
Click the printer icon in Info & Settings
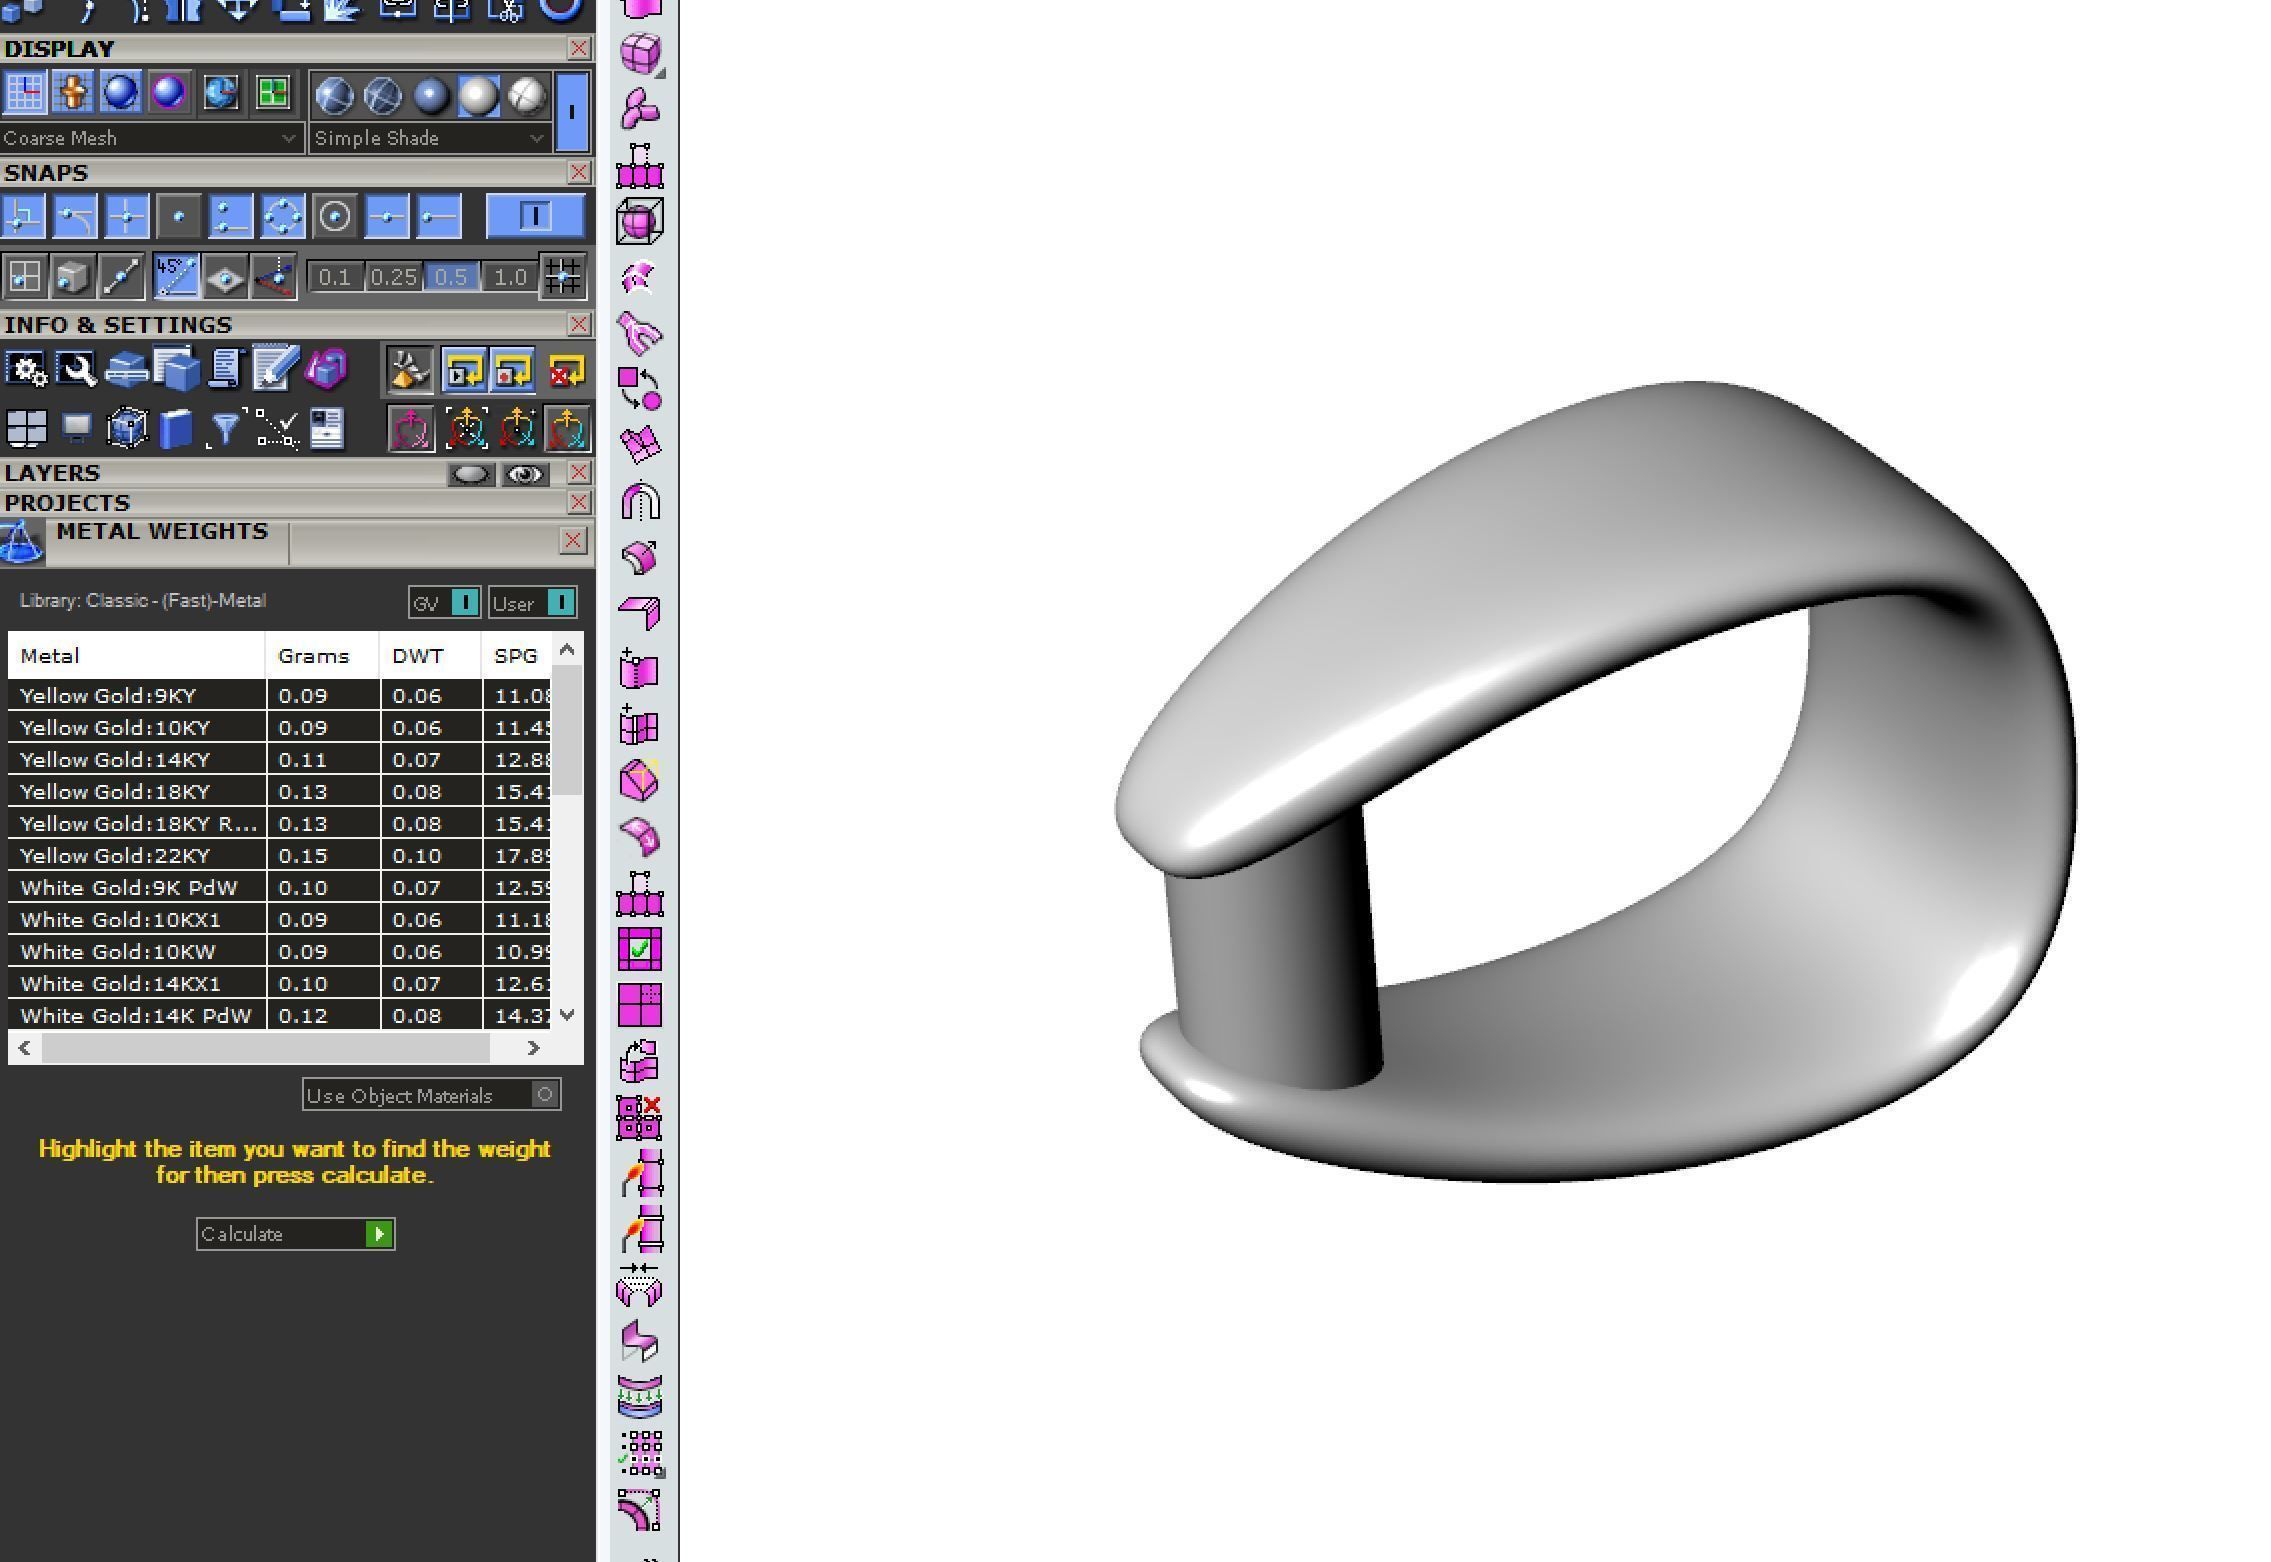126,370
